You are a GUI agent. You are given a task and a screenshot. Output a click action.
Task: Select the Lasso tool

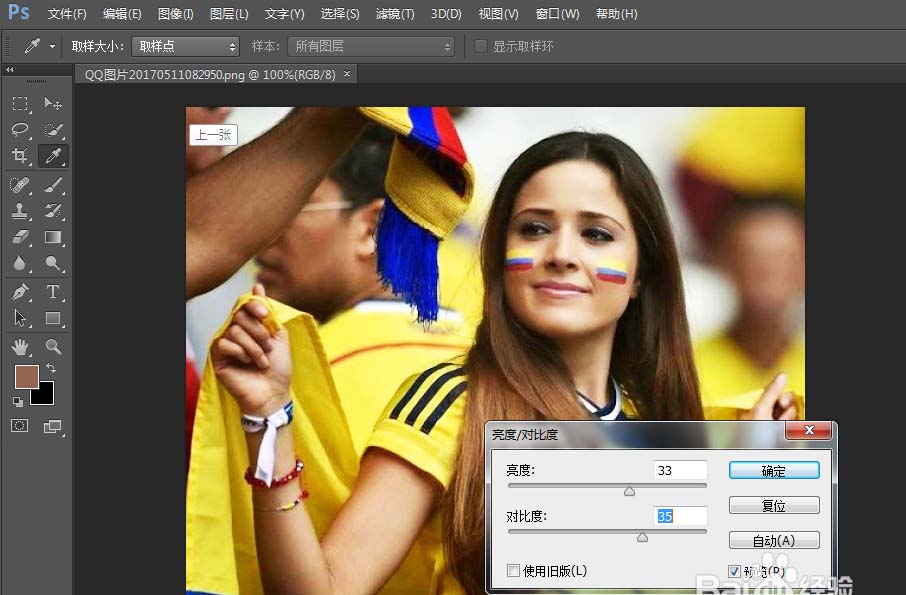(x=22, y=130)
